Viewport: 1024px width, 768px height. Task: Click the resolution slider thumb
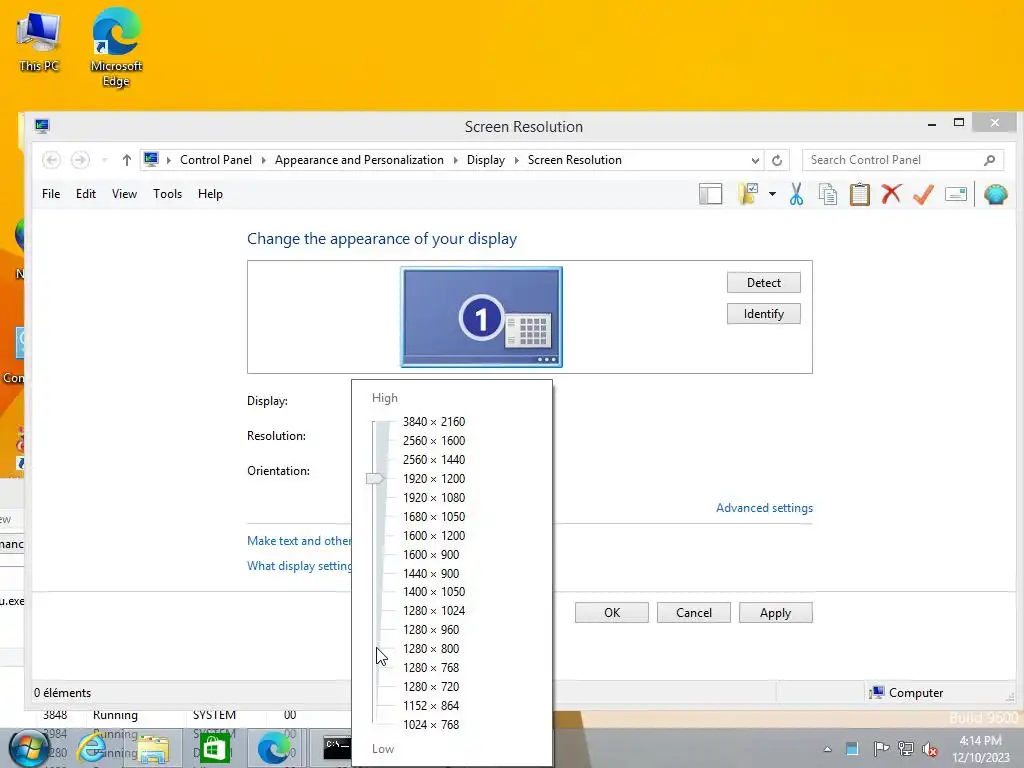375,479
